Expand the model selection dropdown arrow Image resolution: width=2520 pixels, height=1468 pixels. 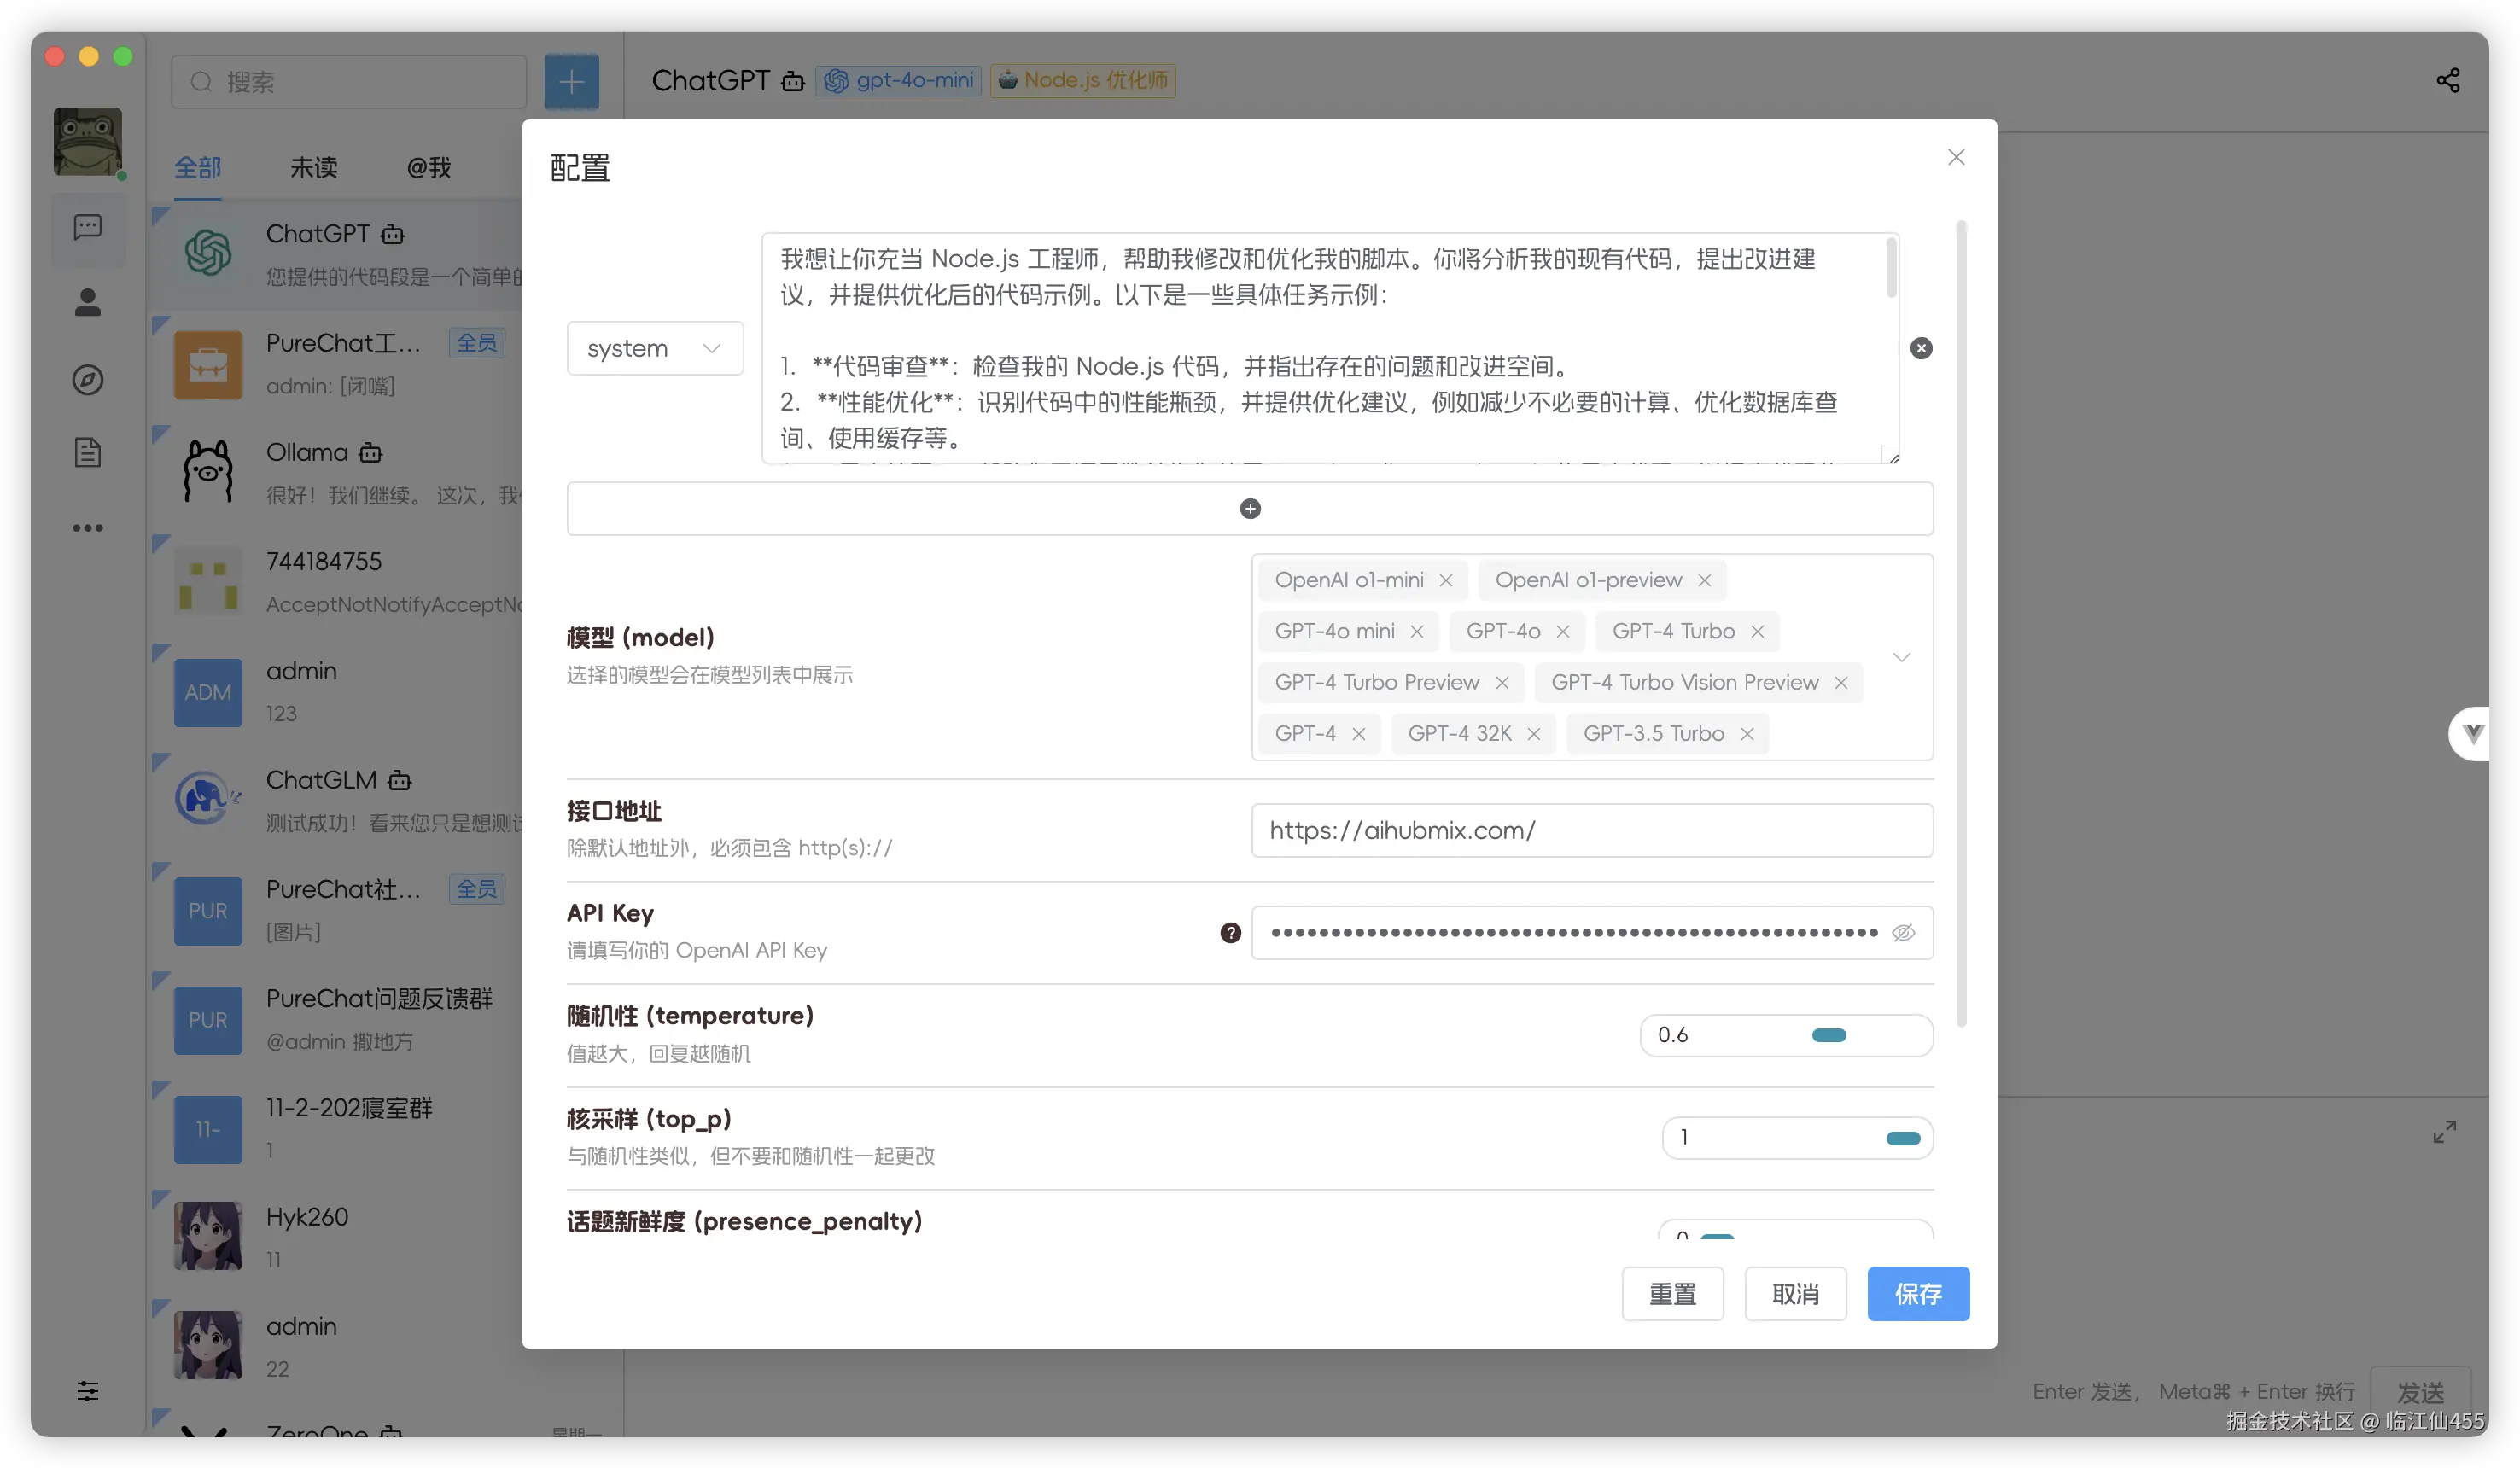pyautogui.click(x=1902, y=657)
